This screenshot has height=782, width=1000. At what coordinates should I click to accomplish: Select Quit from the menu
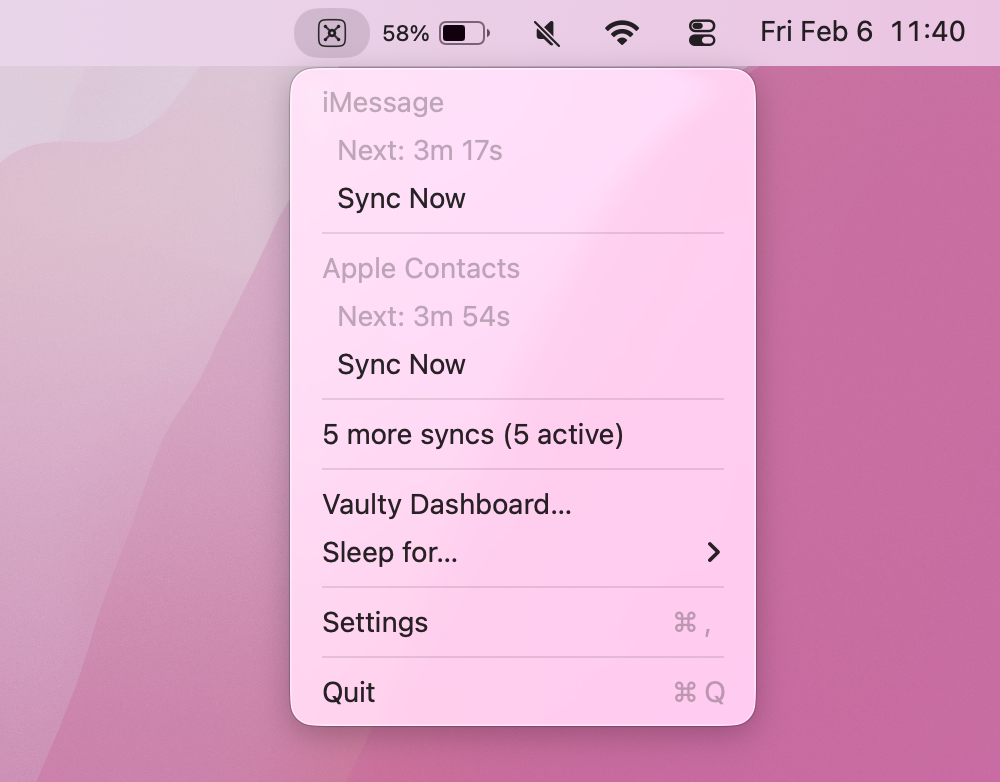tap(348, 691)
